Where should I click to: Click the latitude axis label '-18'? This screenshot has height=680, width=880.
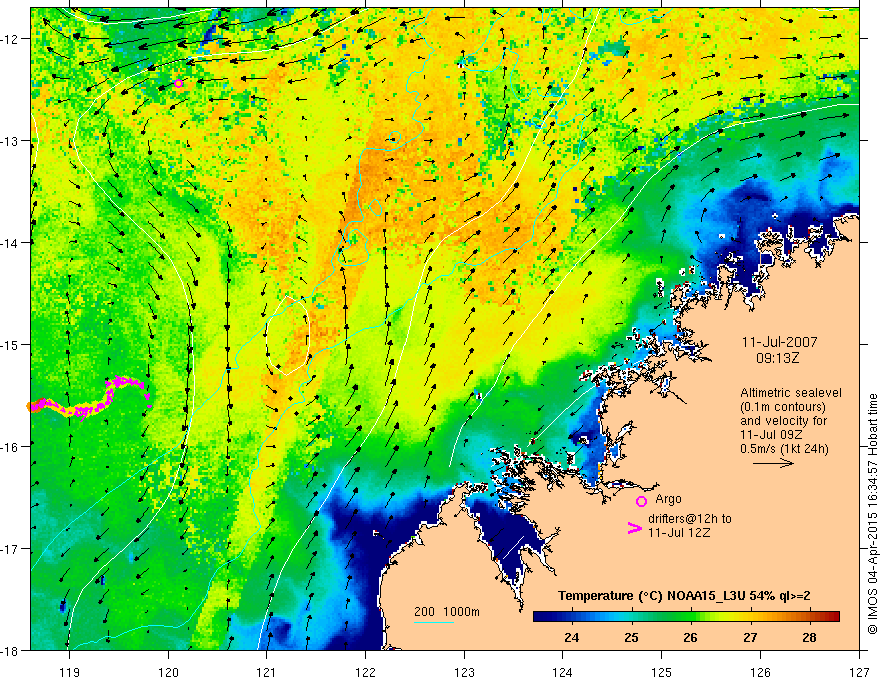[10, 650]
